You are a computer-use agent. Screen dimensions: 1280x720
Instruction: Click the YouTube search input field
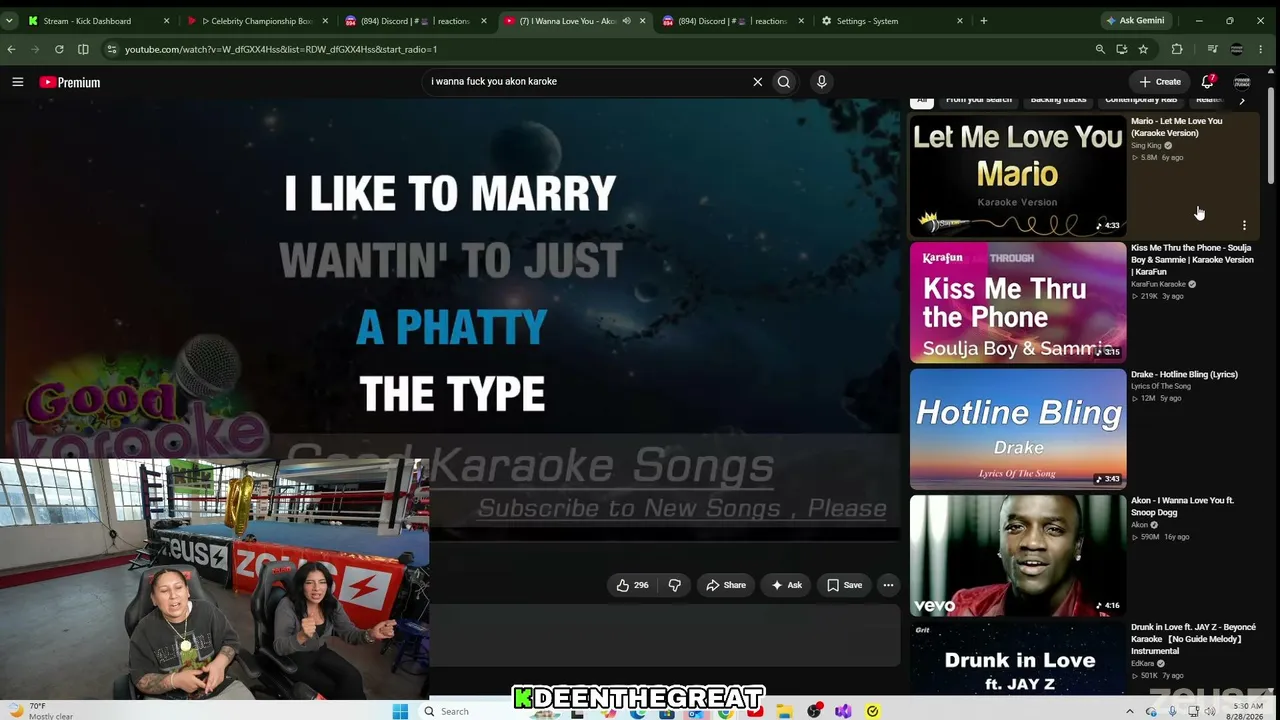pos(588,82)
